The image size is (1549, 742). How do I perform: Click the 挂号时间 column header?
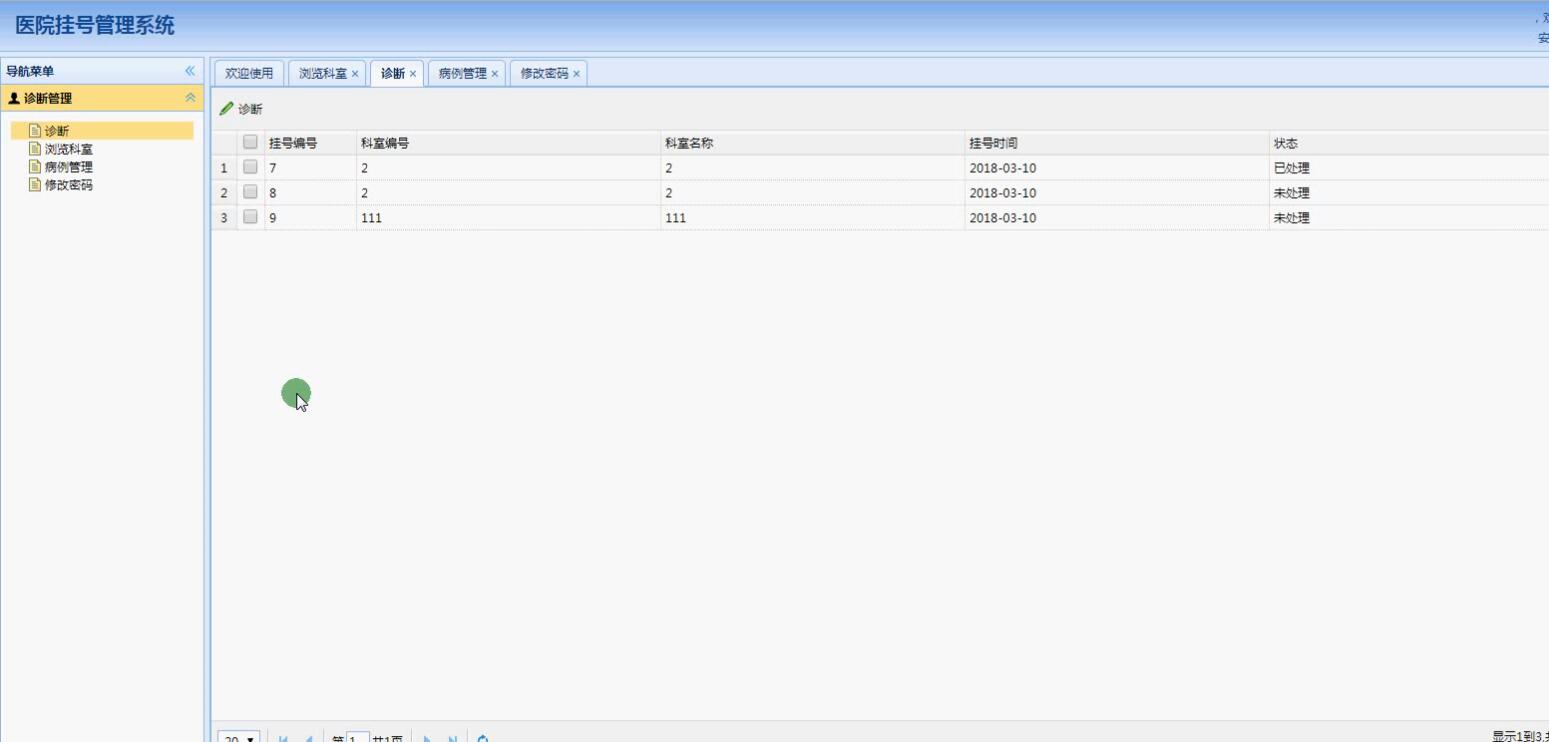click(x=1116, y=143)
